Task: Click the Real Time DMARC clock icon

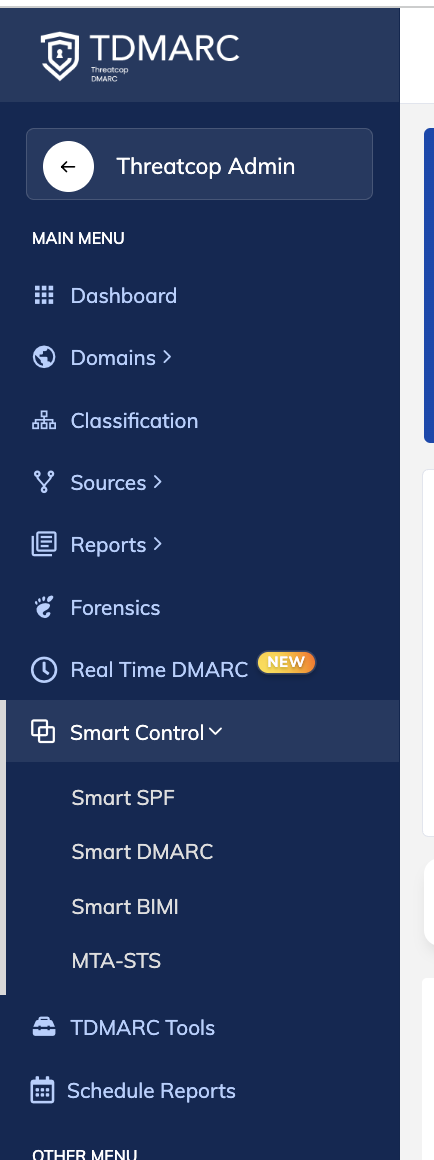Action: [x=44, y=670]
